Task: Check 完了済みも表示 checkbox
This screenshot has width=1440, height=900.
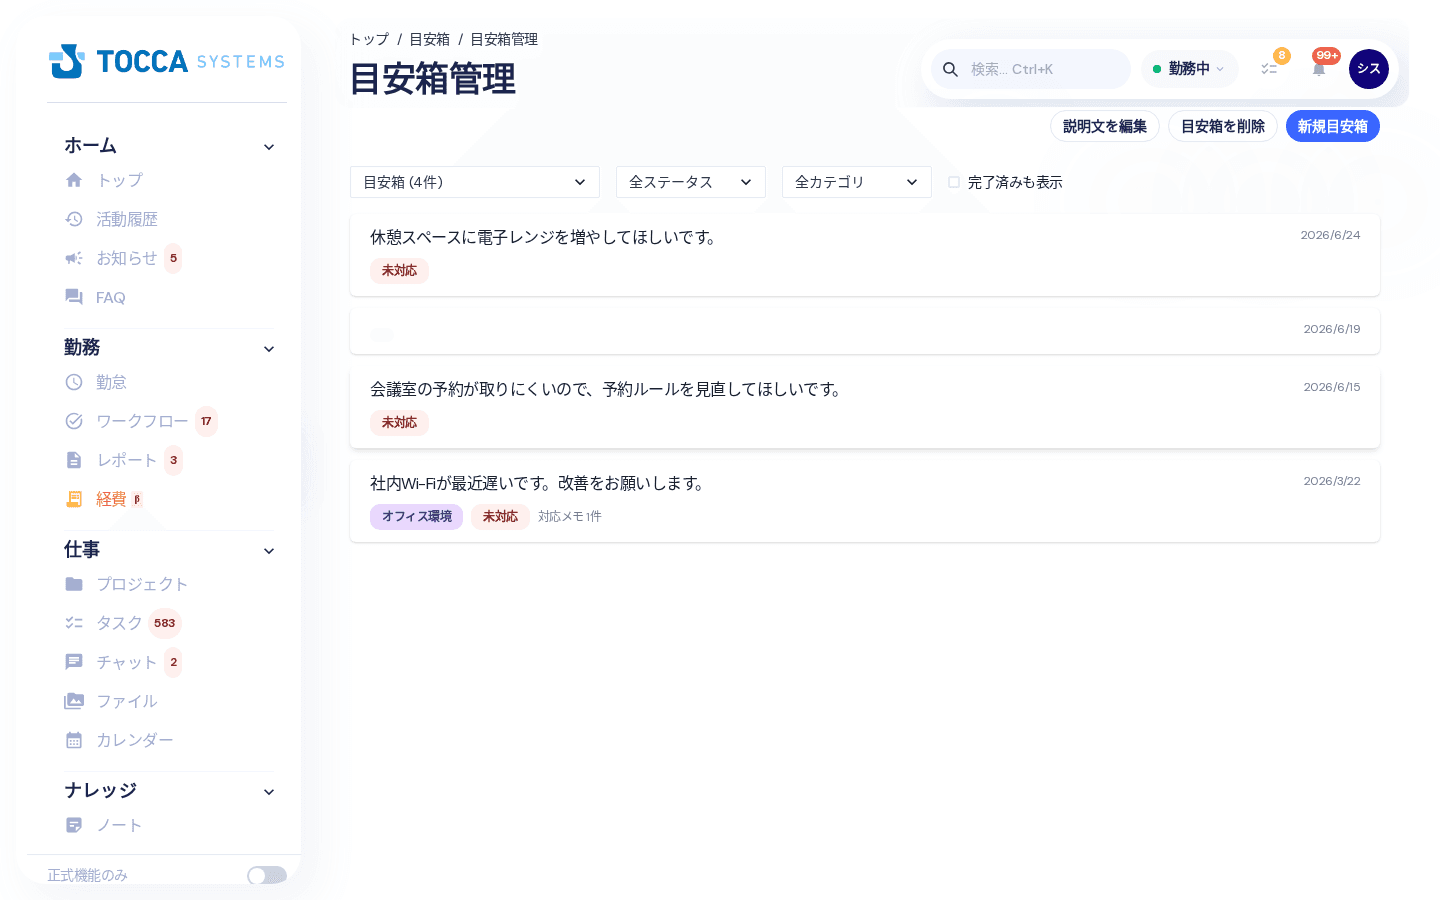Action: pos(954,182)
